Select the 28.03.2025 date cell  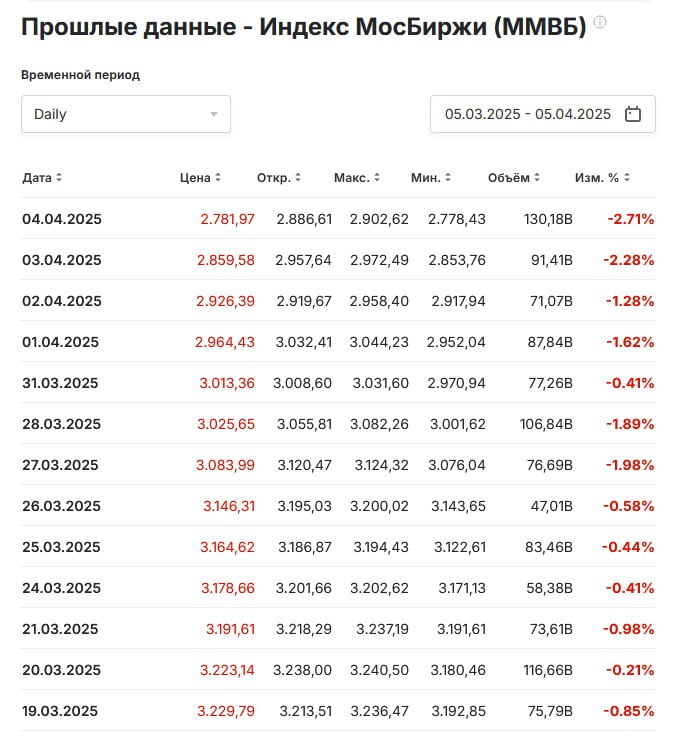tap(61, 424)
